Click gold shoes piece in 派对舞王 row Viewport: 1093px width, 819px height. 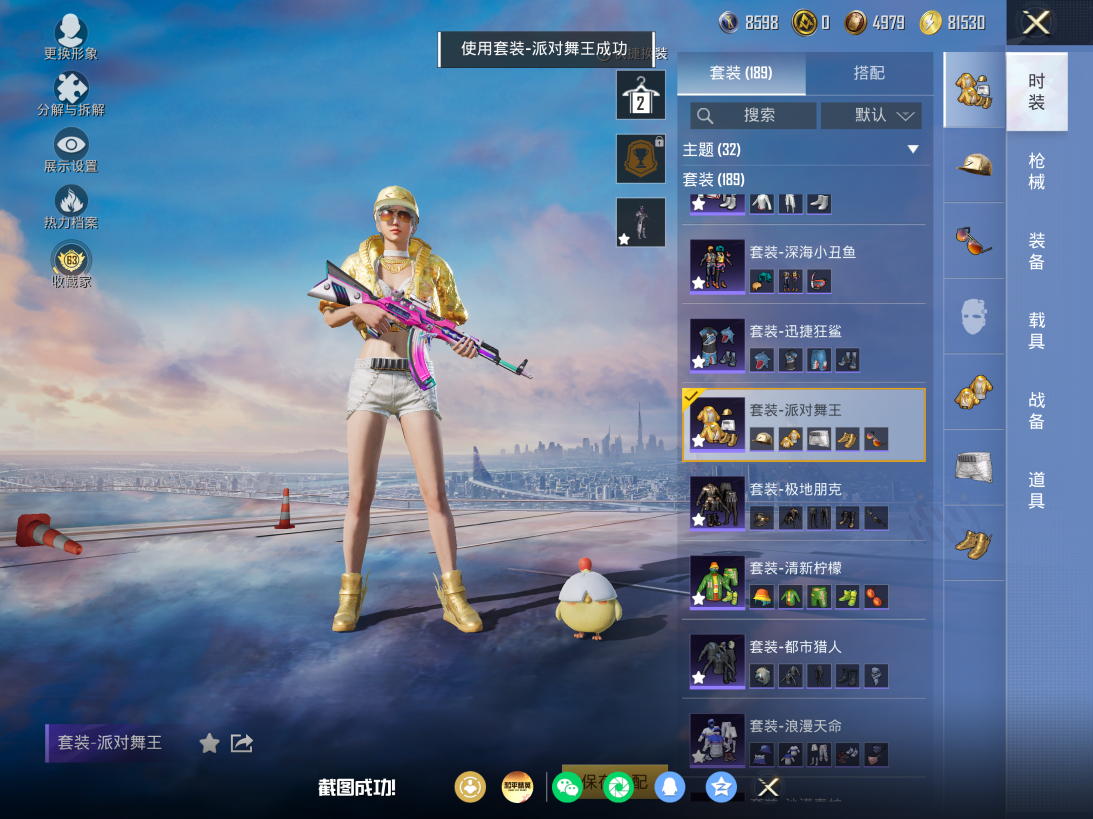point(848,439)
